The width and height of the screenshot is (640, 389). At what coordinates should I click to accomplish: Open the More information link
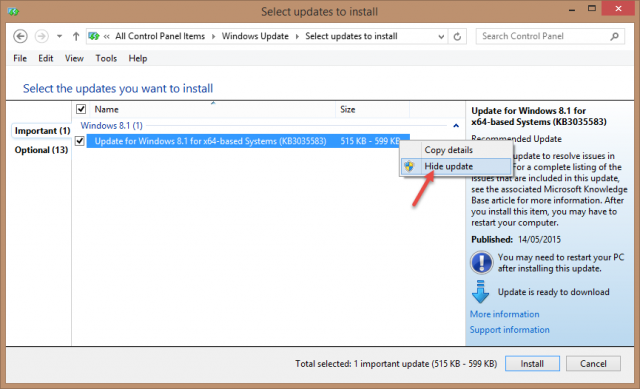504,314
